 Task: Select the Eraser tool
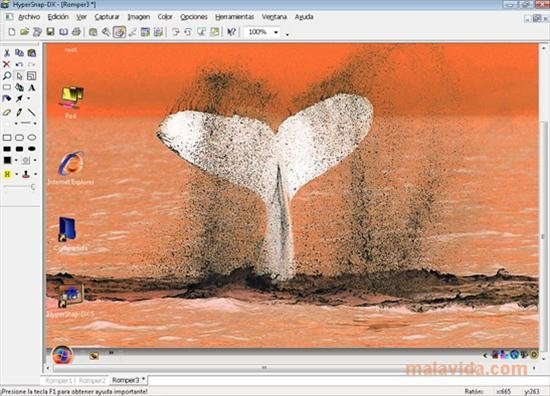point(7,113)
